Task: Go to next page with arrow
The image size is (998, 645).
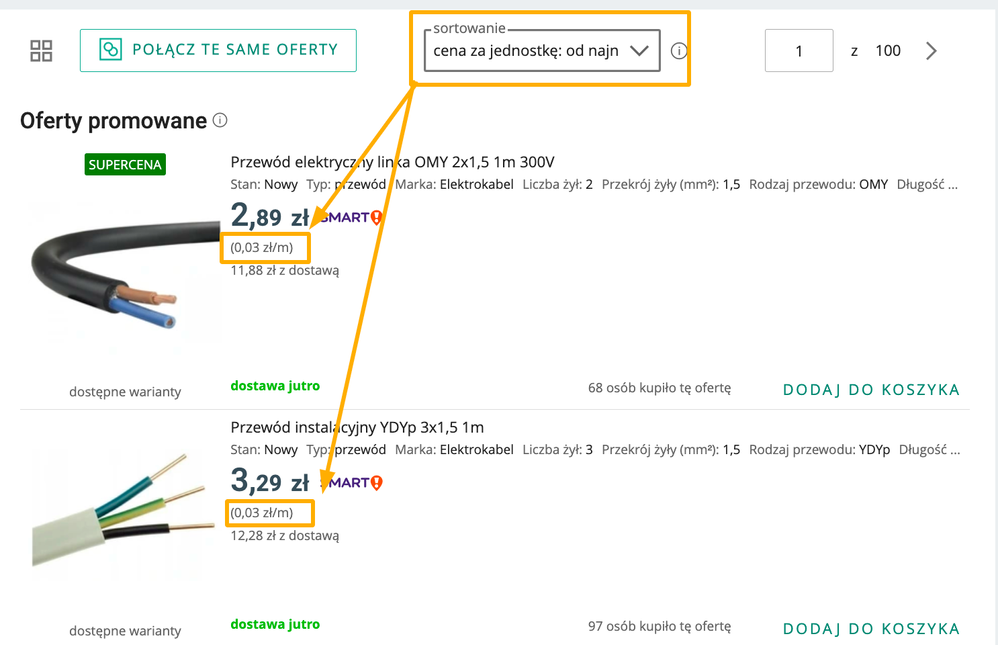Action: (931, 51)
